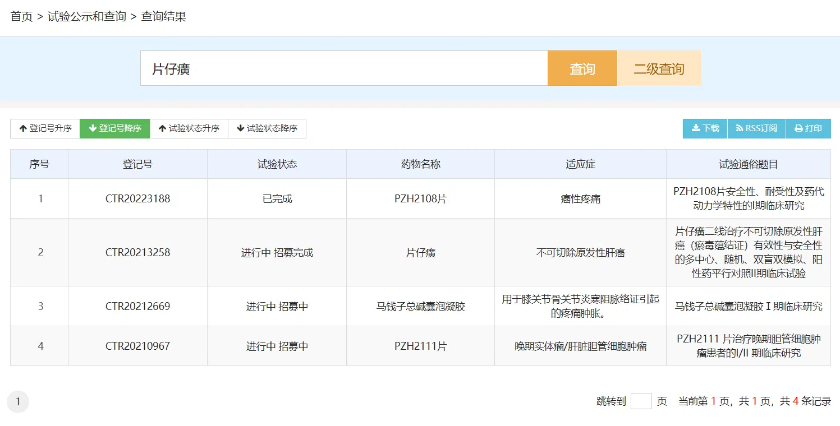Click the 下载 download button
Screen dimensions: 840x426
[705, 129]
